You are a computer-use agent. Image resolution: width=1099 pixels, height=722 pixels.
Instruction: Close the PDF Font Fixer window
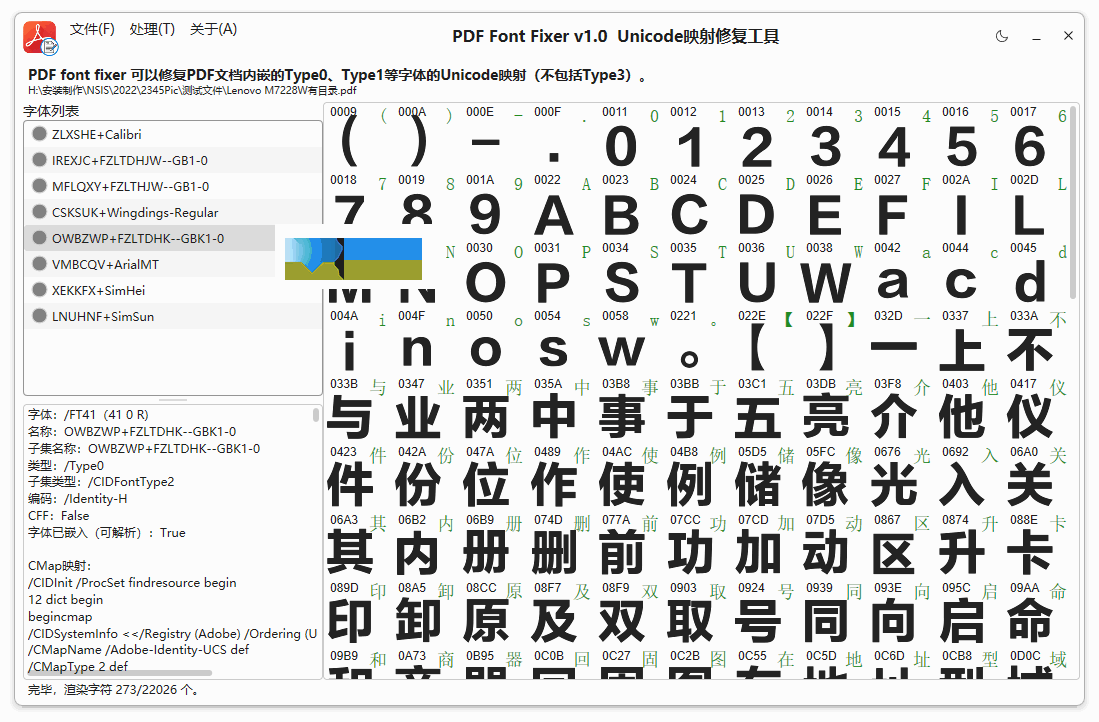[1068, 36]
